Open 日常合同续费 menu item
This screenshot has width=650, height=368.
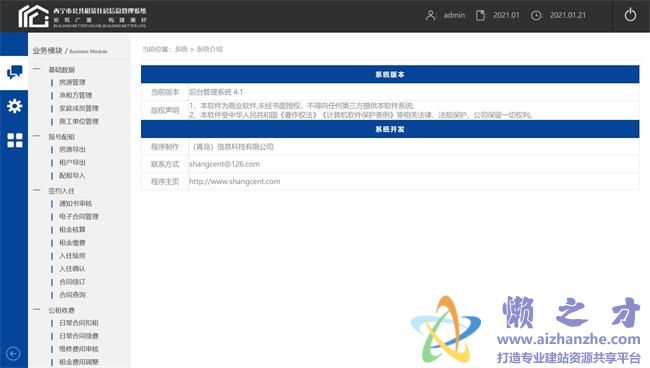[x=79, y=336]
